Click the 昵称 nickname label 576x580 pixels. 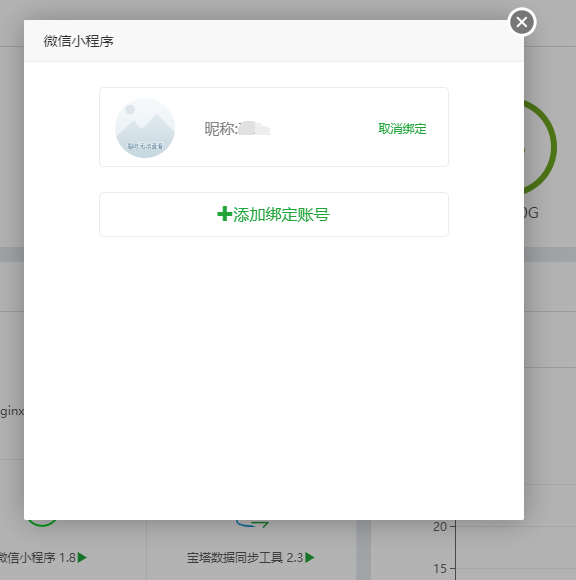pyautogui.click(x=221, y=129)
